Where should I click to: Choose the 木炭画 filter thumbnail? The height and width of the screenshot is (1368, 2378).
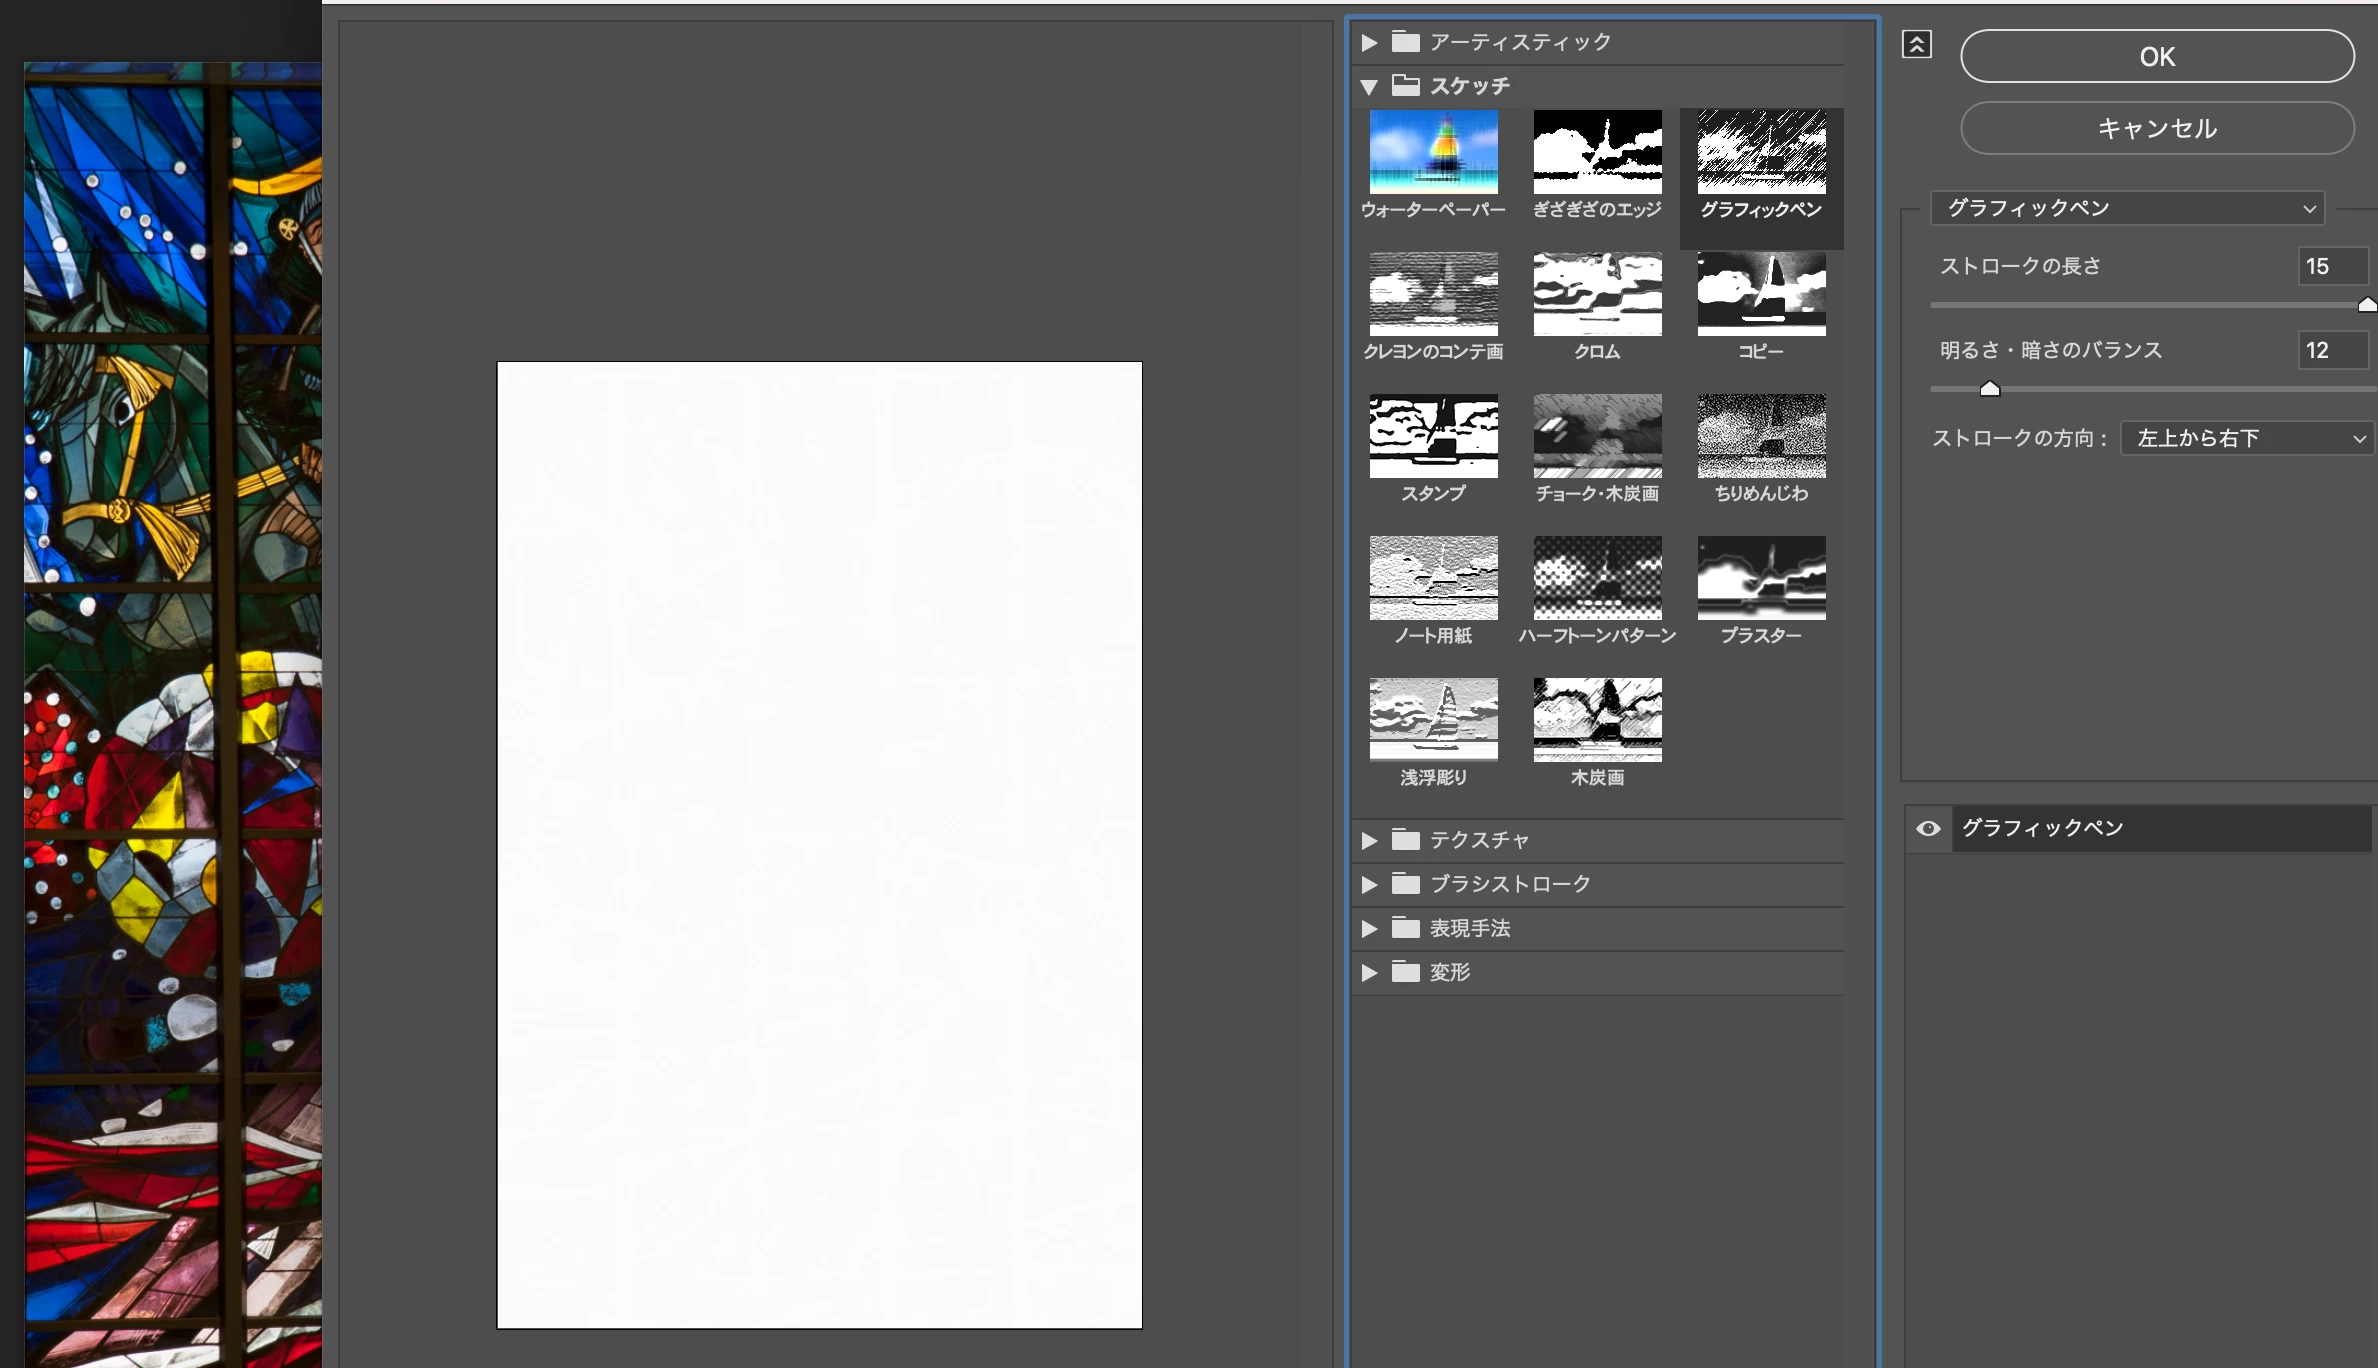1597,720
